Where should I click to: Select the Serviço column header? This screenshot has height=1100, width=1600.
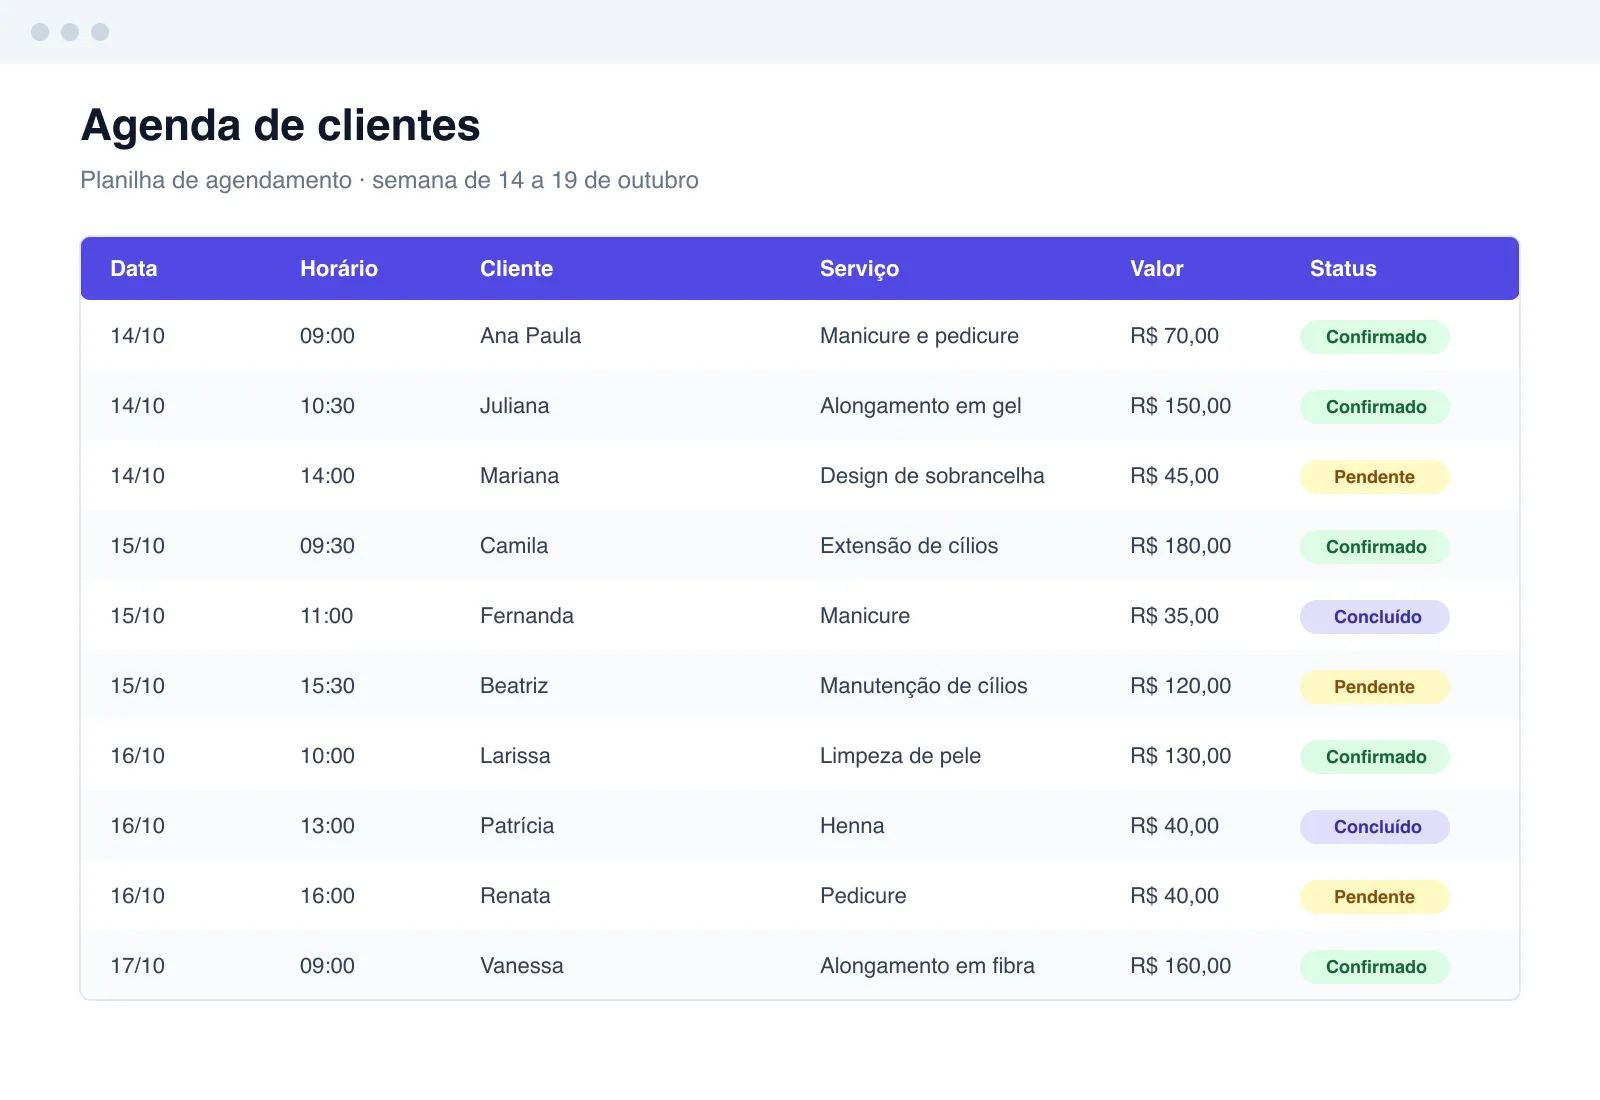(859, 269)
